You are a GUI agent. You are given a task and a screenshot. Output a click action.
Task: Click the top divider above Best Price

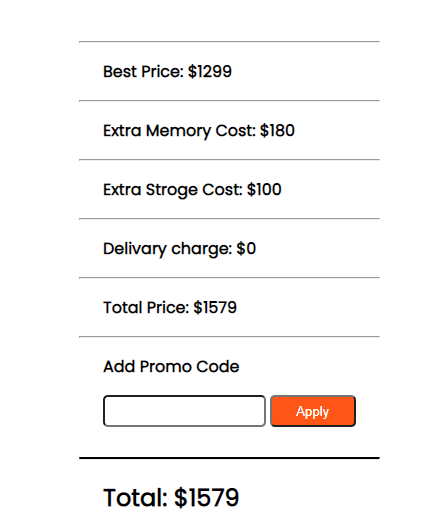tap(229, 42)
